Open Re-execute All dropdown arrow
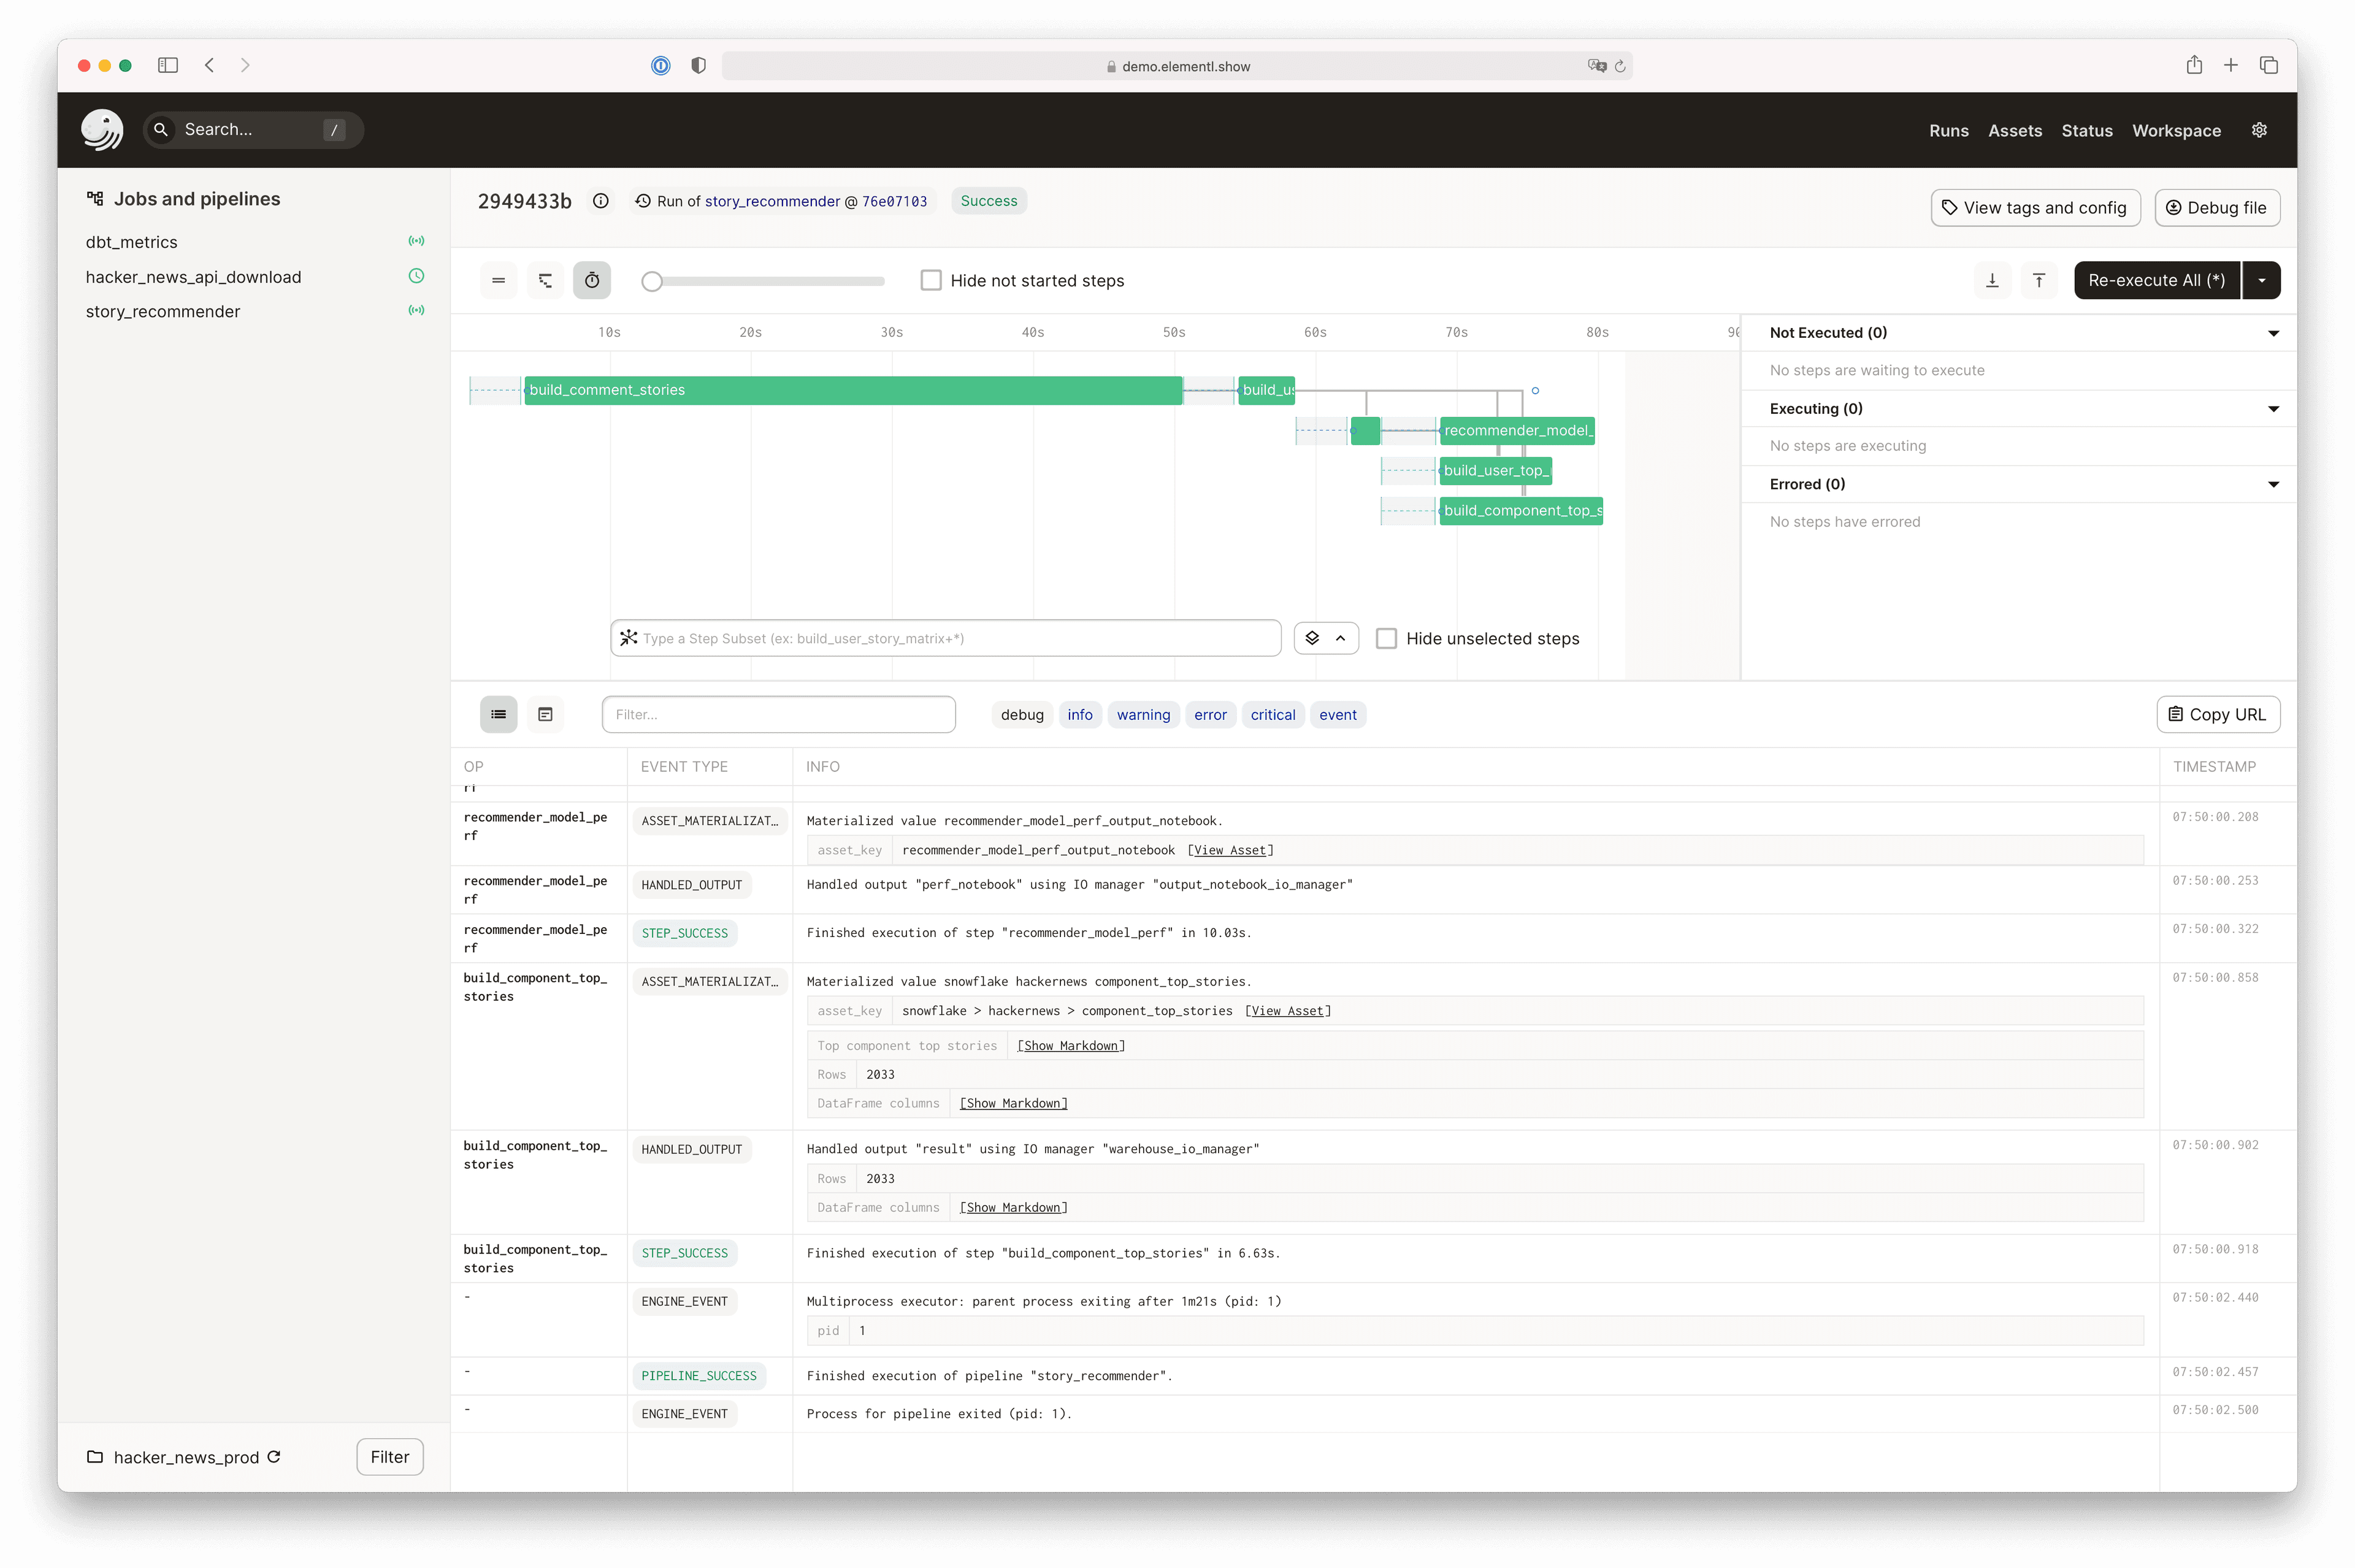This screenshot has width=2355, height=1568. [x=2261, y=281]
